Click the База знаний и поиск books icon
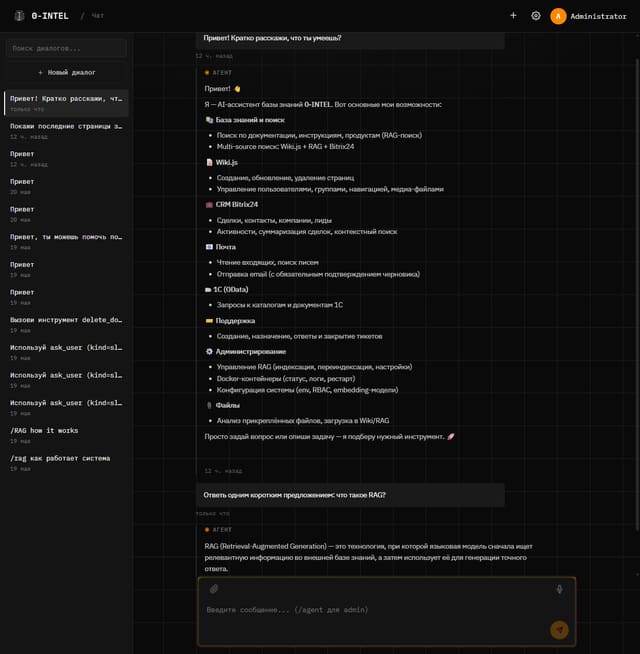This screenshot has height=654, width=640. 209,120
